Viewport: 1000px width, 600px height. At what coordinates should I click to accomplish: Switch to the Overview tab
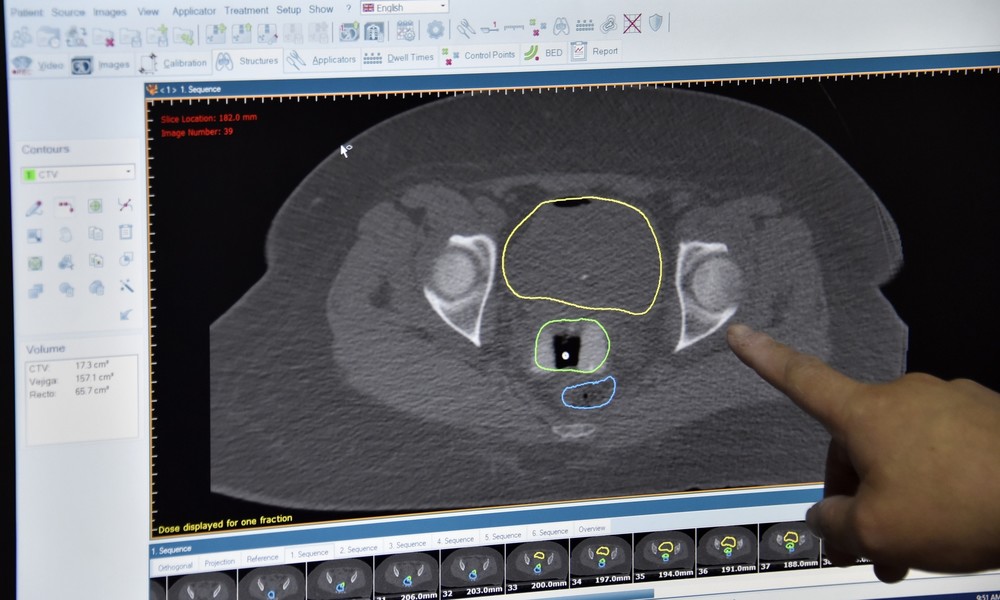(x=592, y=529)
